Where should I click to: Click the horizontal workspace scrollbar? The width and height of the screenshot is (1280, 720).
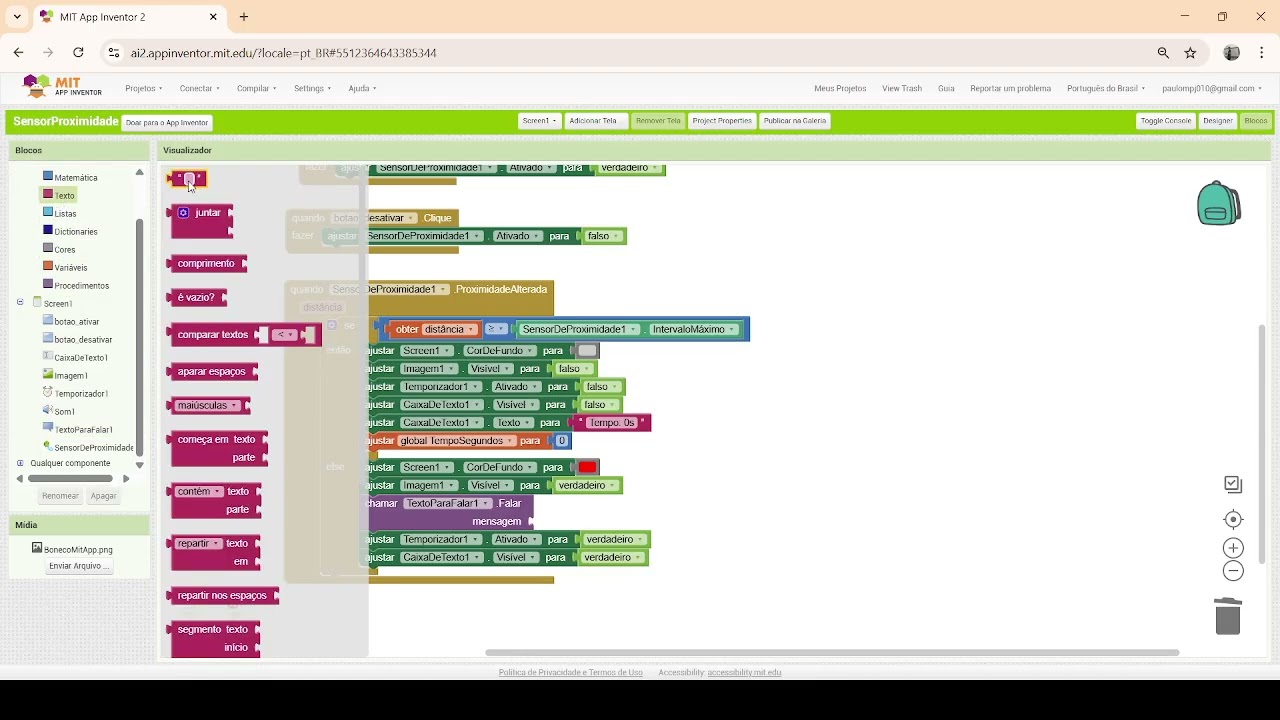pos(832,653)
